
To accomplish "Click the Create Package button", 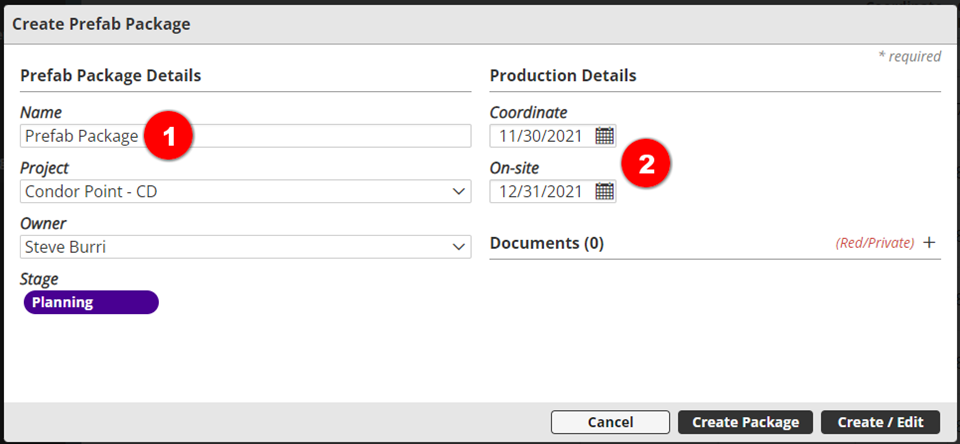I will coord(745,422).
